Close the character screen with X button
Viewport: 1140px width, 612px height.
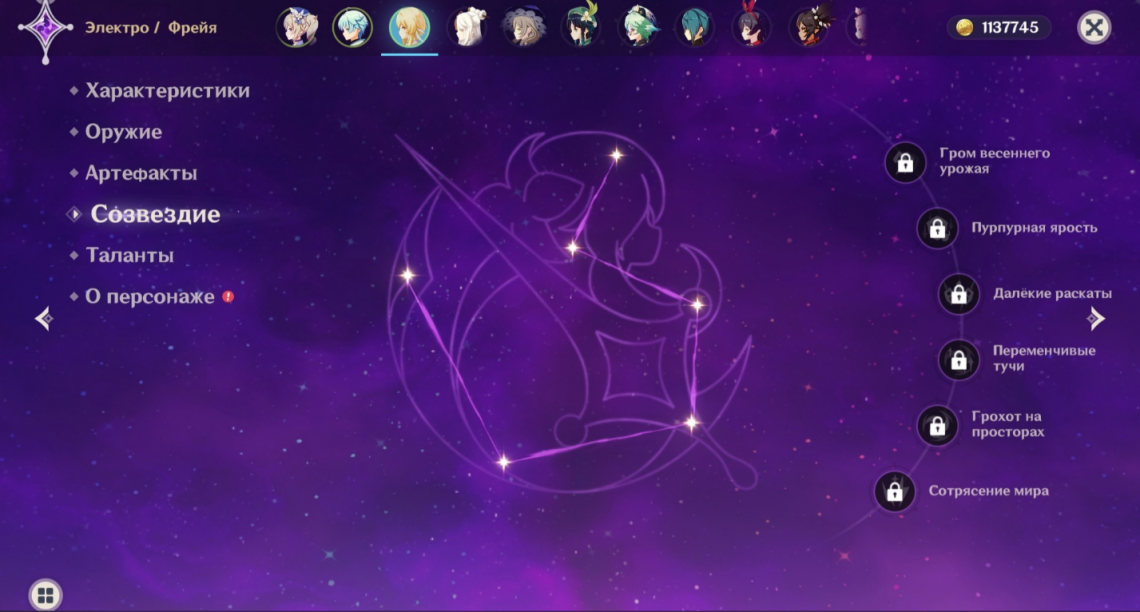1094,27
